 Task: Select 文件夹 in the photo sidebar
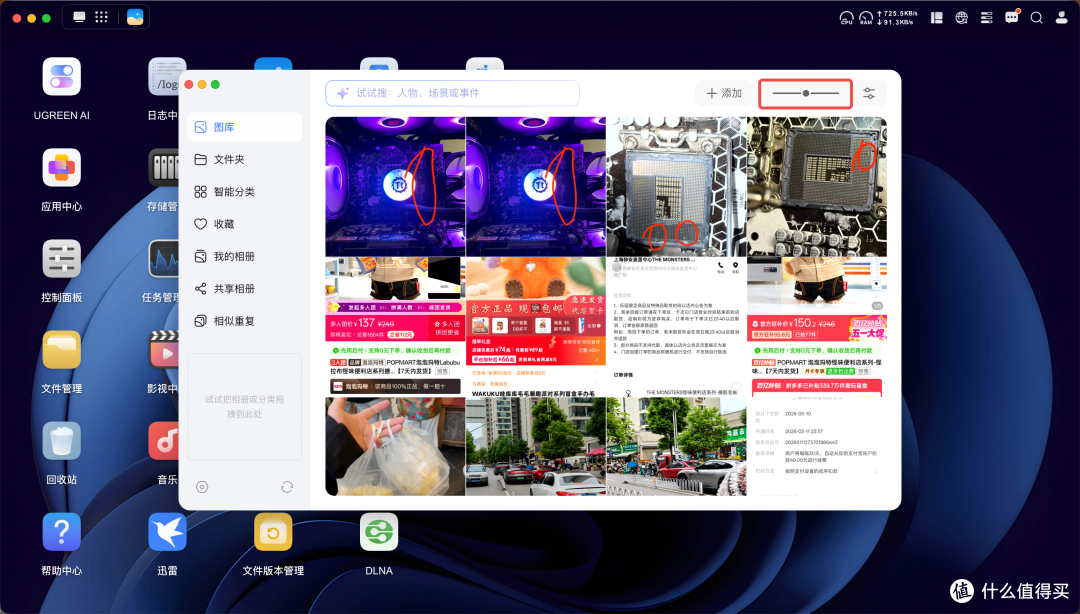click(x=245, y=159)
